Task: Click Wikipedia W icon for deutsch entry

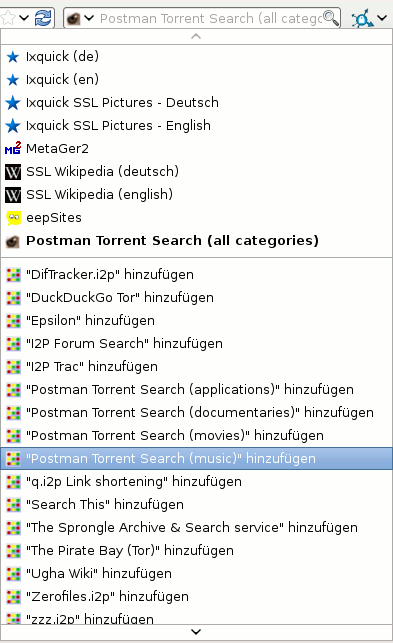Action: (13, 172)
